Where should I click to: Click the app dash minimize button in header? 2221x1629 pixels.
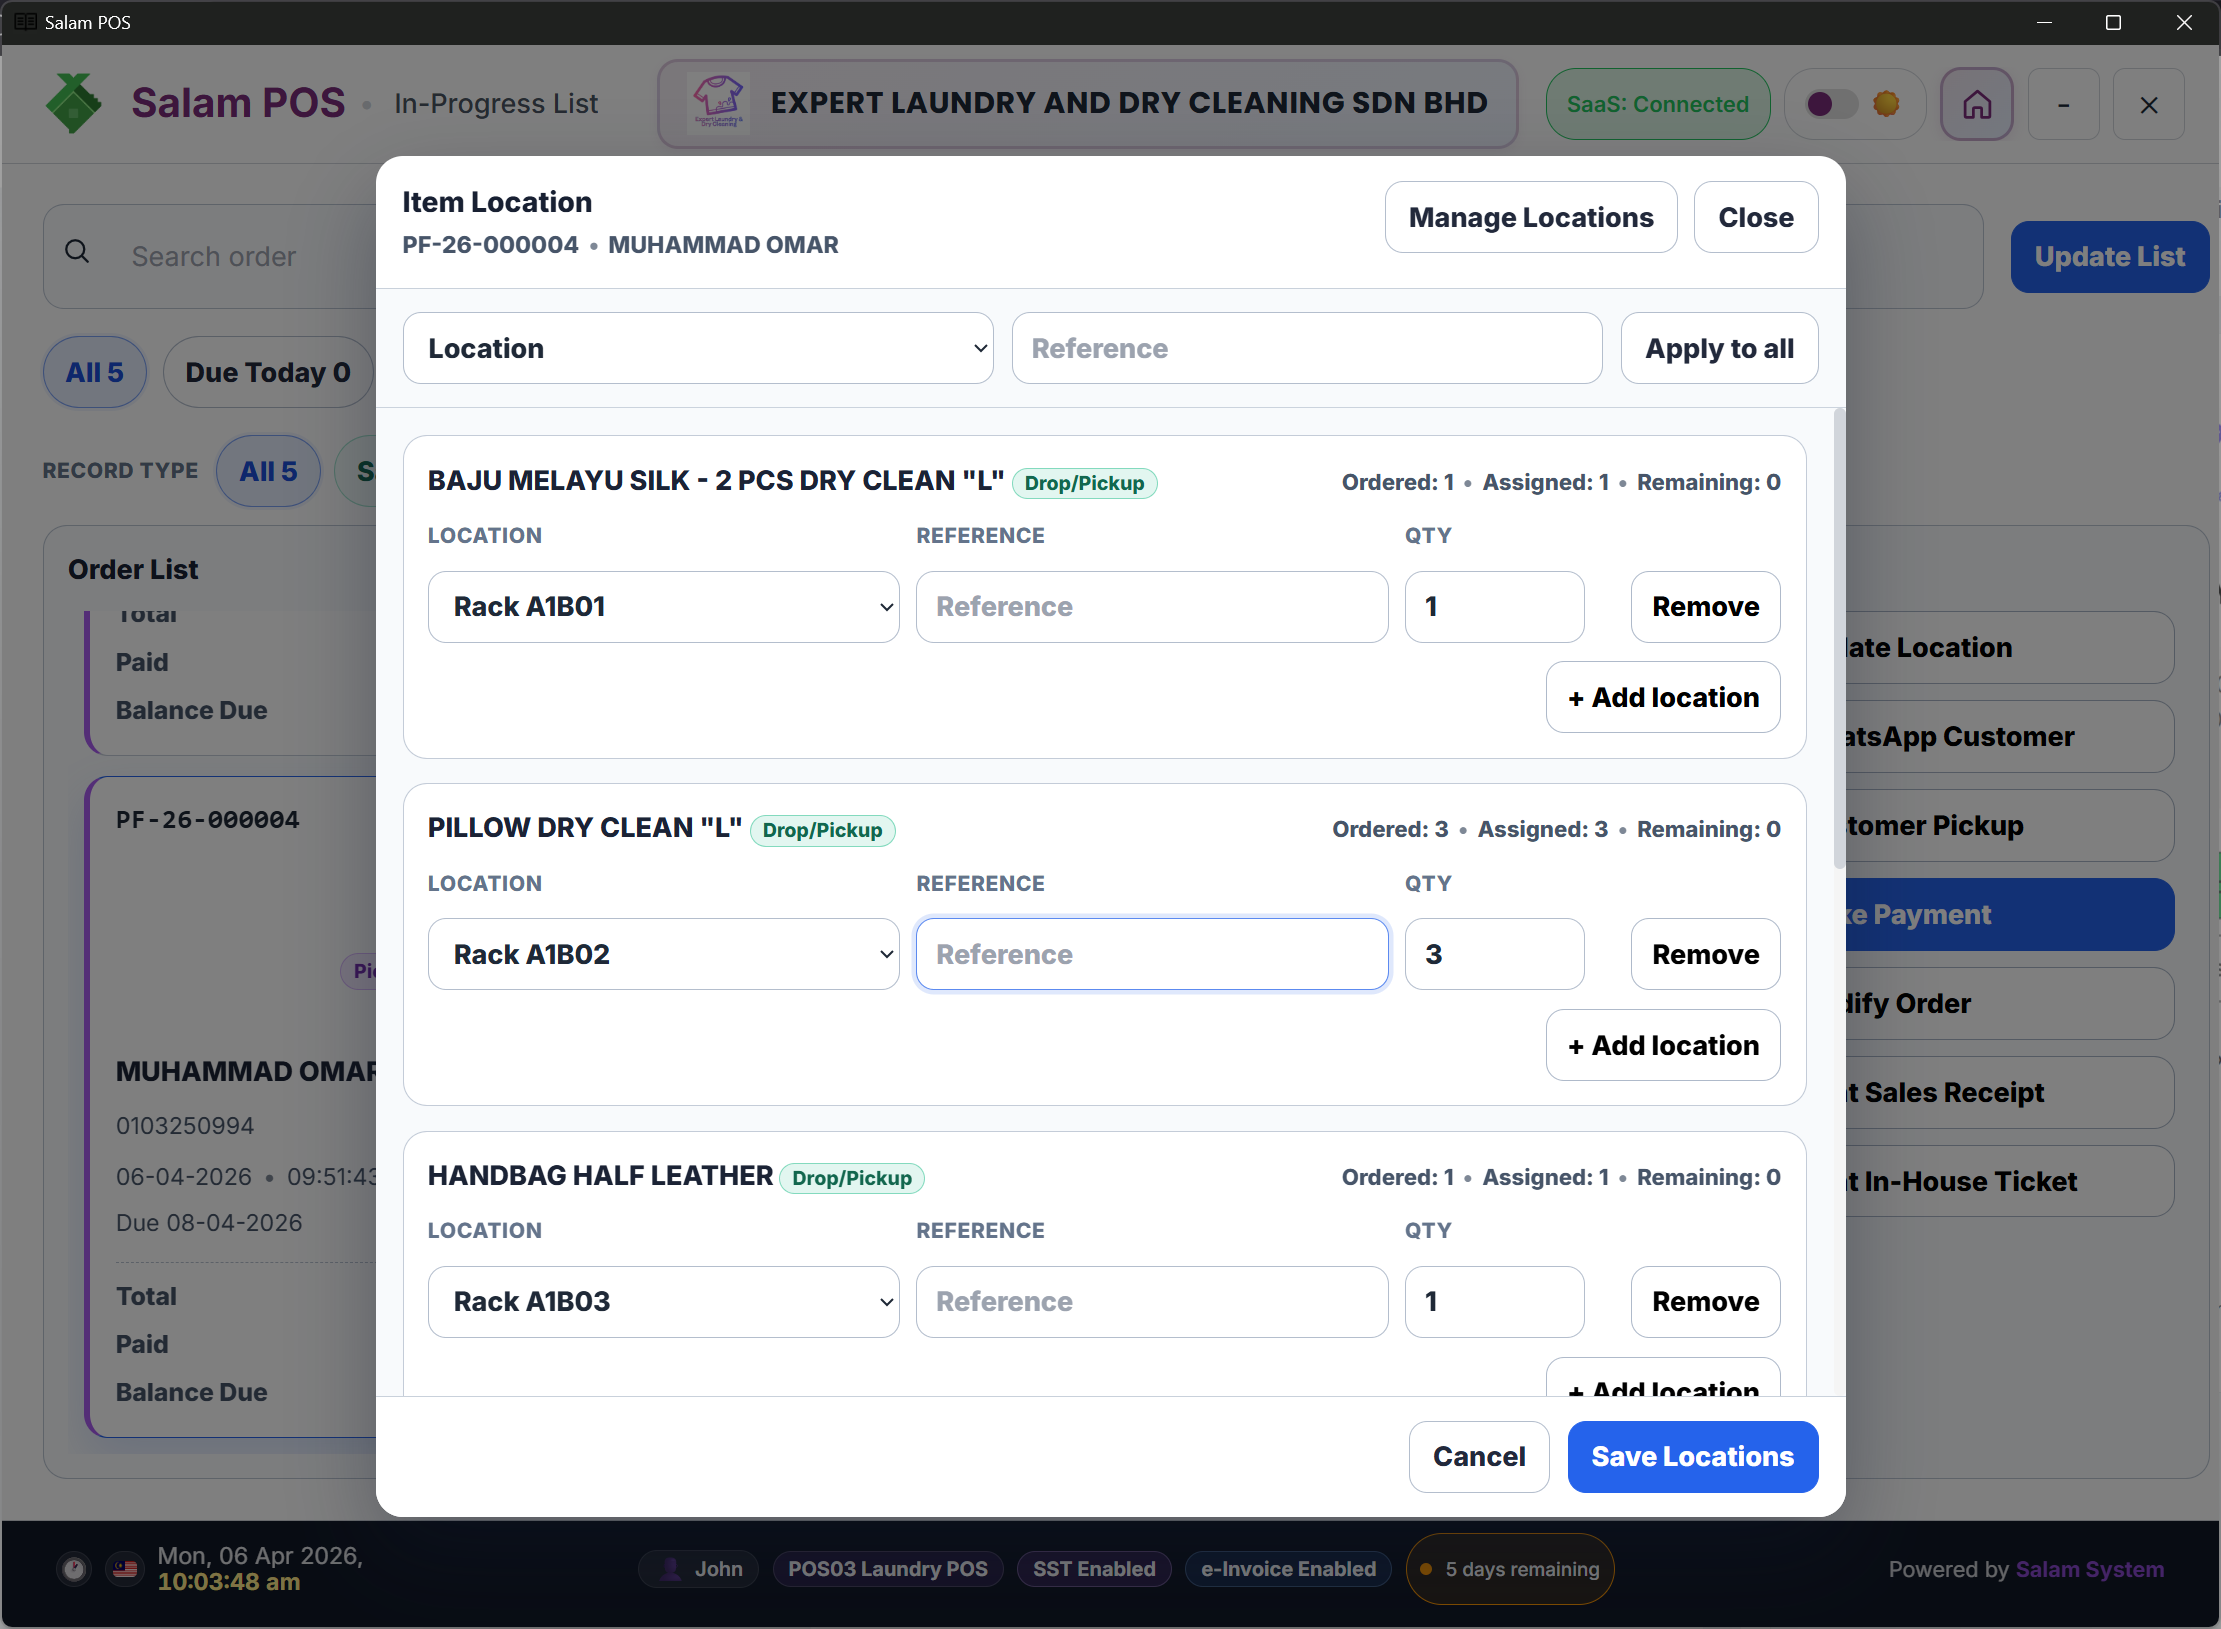2063,104
